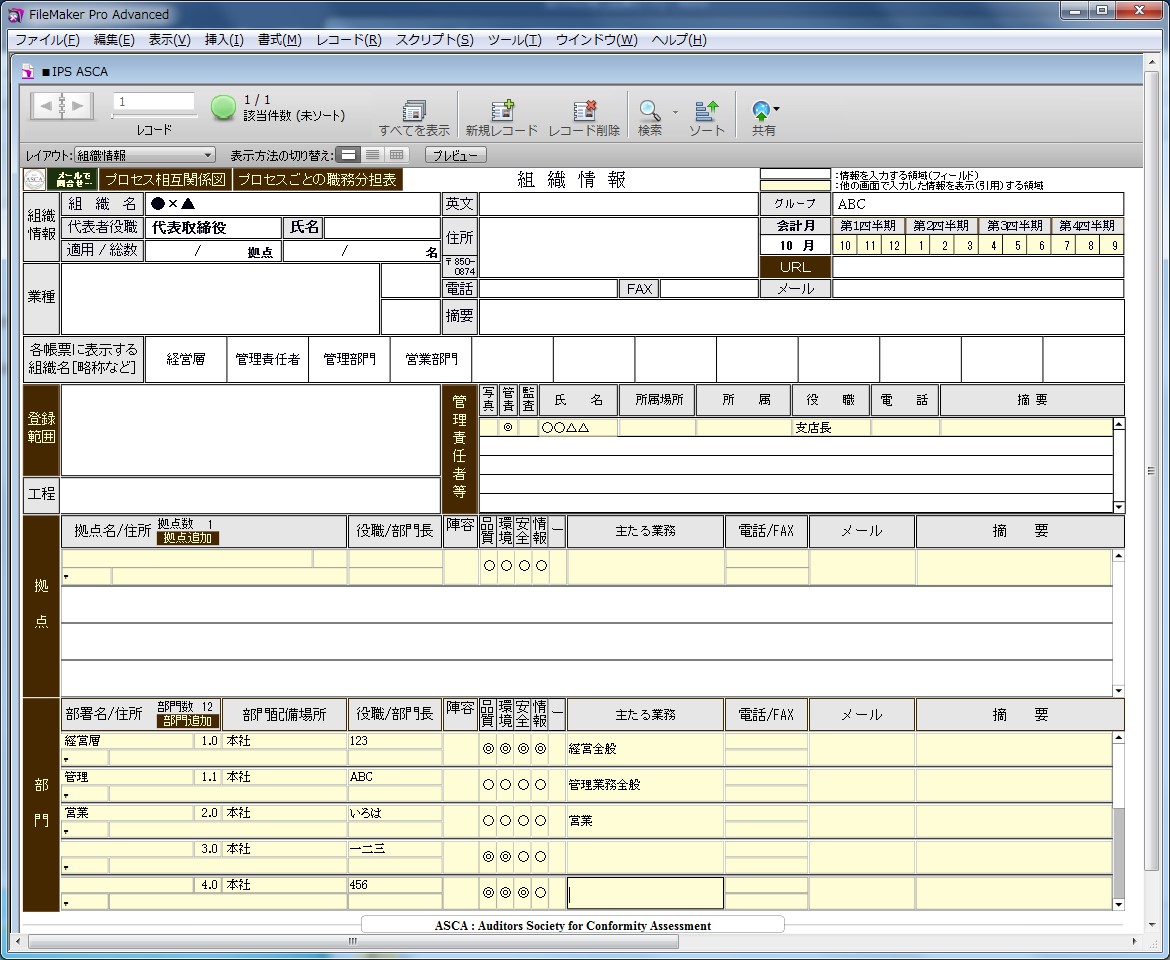Switch to table view icon

396,154
